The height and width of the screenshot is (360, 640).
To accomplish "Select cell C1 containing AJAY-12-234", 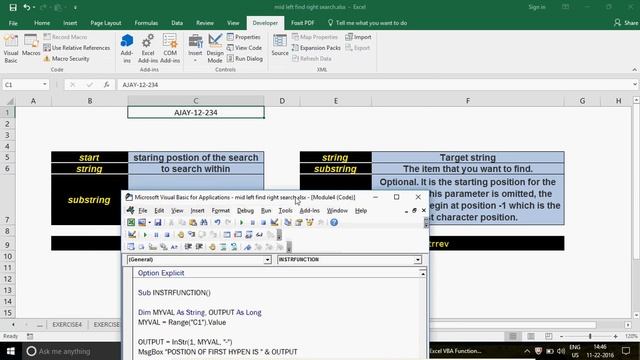I will point(196,112).
